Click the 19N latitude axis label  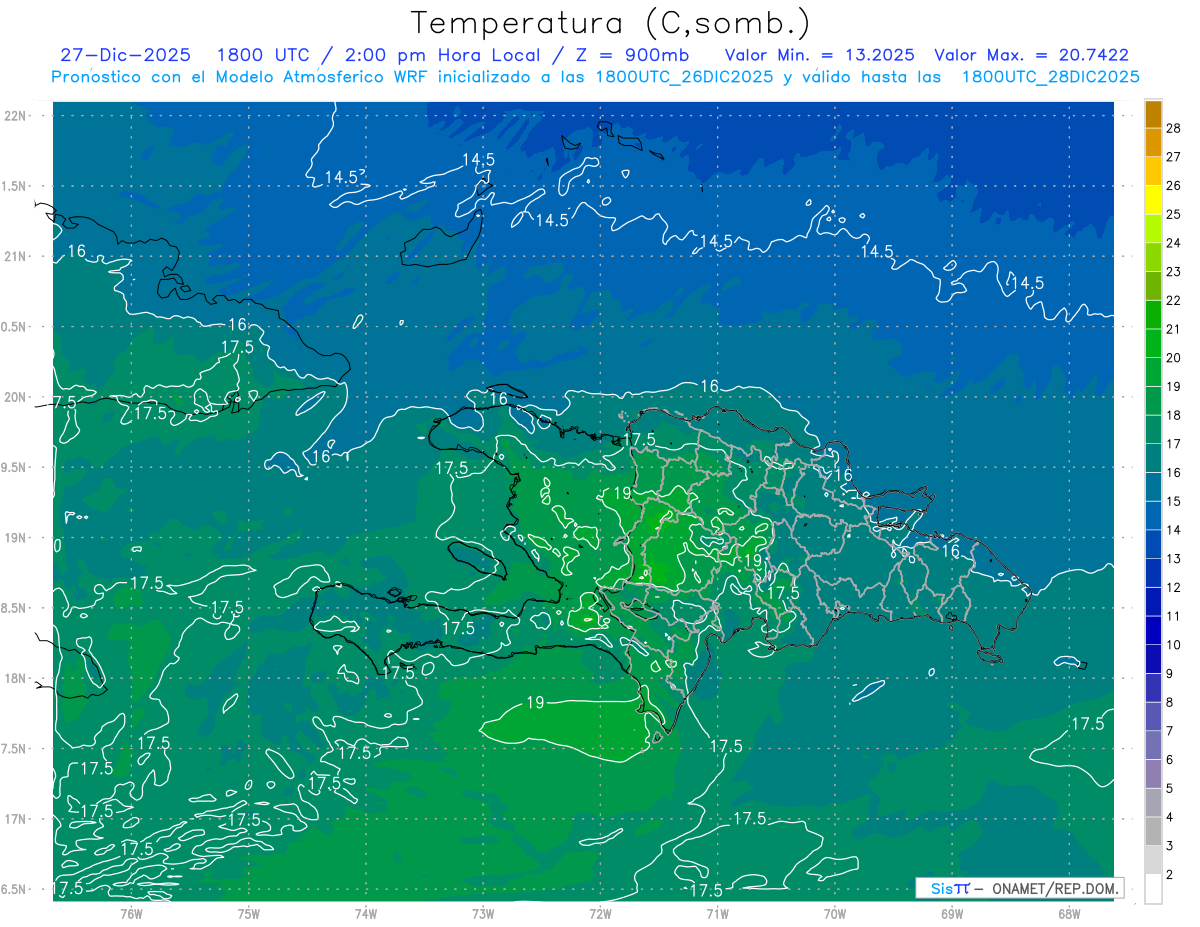[16, 537]
